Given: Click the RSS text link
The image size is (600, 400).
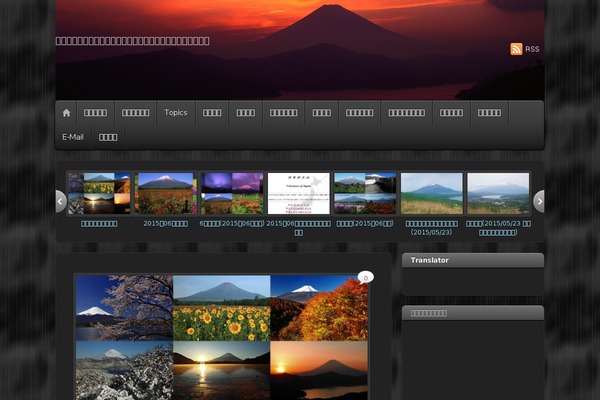Looking at the screenshot, I should [x=532, y=49].
